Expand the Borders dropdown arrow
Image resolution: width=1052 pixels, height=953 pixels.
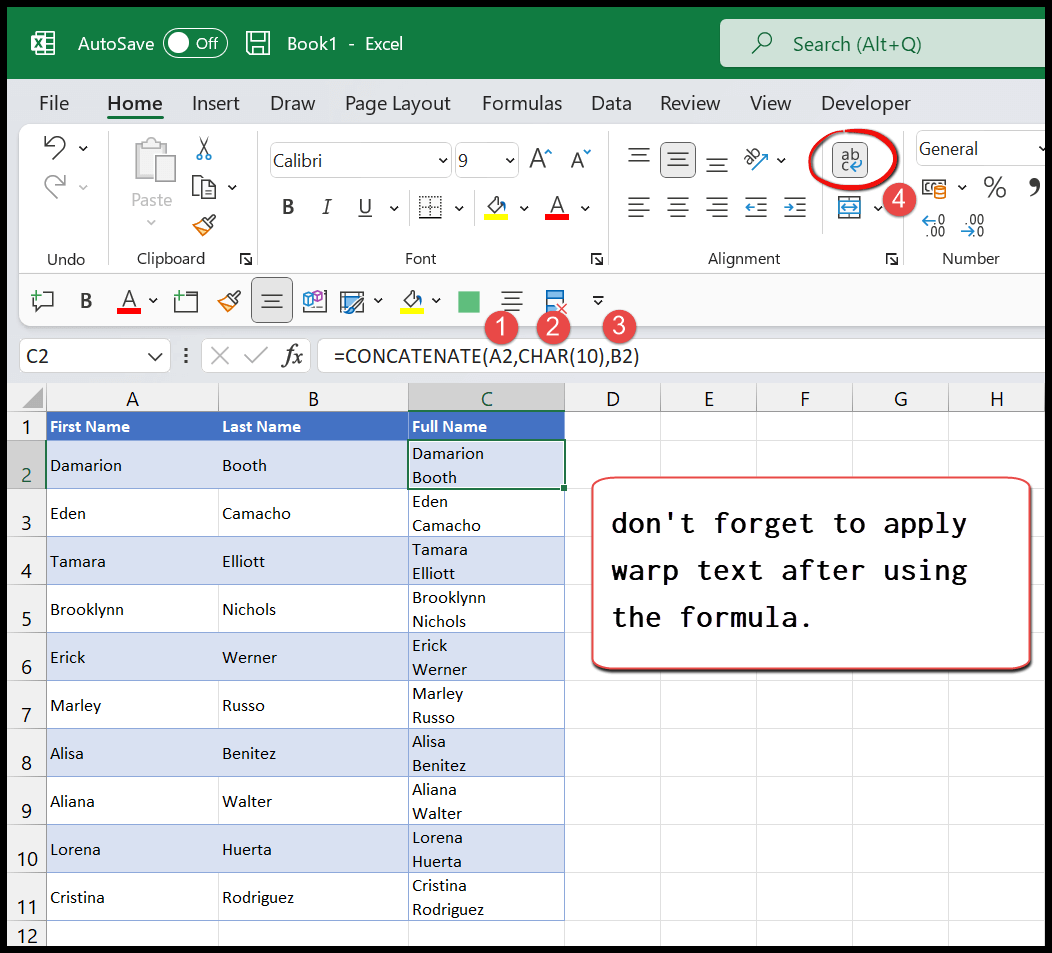(459, 208)
